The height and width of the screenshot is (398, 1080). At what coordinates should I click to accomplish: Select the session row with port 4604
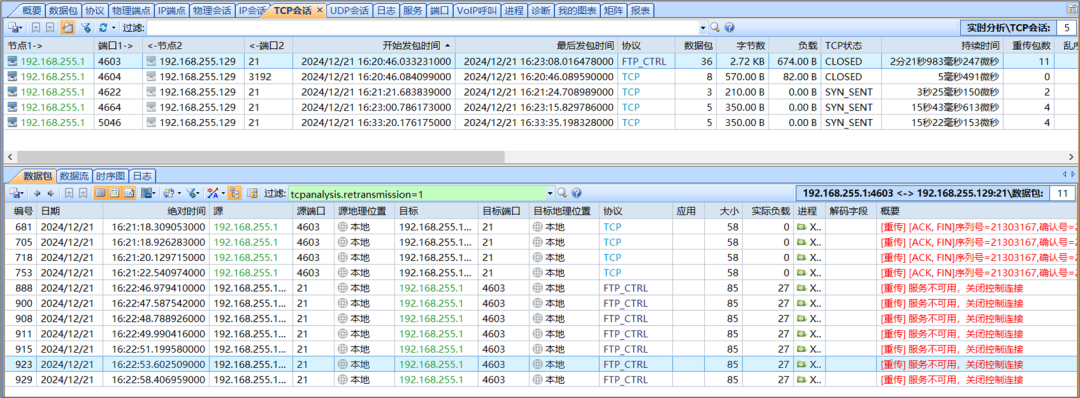click(540, 76)
